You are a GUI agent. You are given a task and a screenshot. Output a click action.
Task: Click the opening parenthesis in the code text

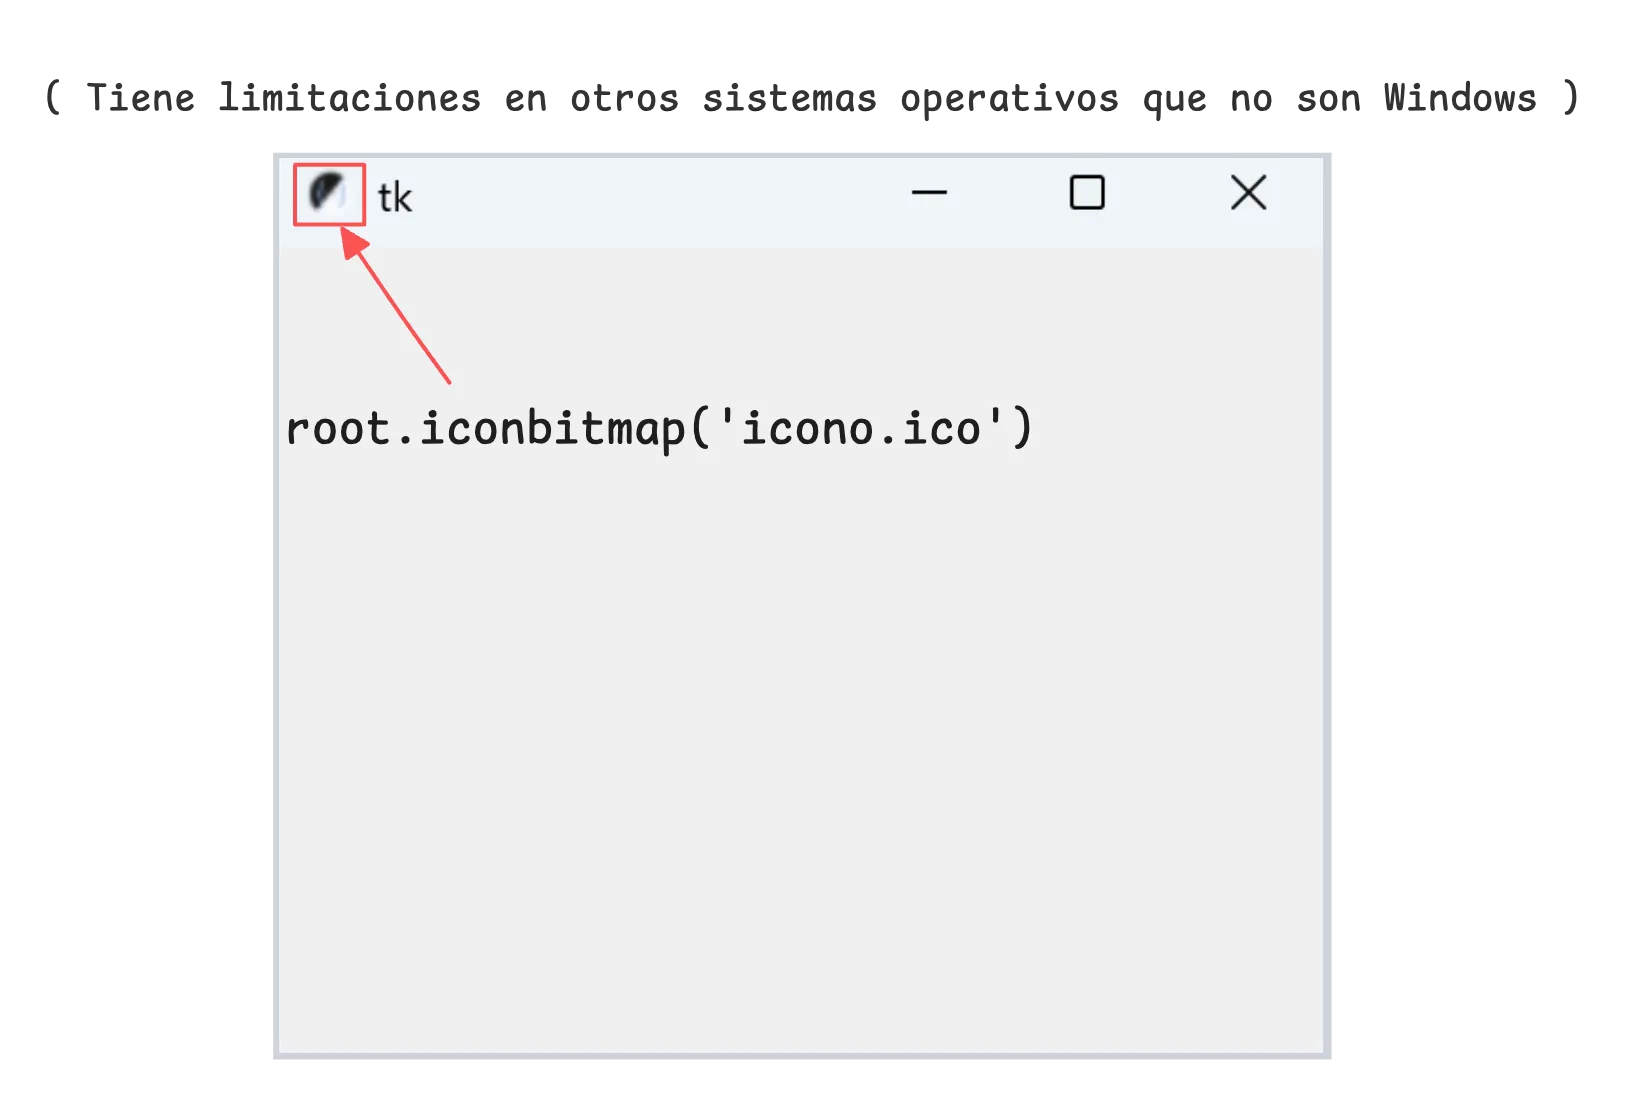[700, 429]
